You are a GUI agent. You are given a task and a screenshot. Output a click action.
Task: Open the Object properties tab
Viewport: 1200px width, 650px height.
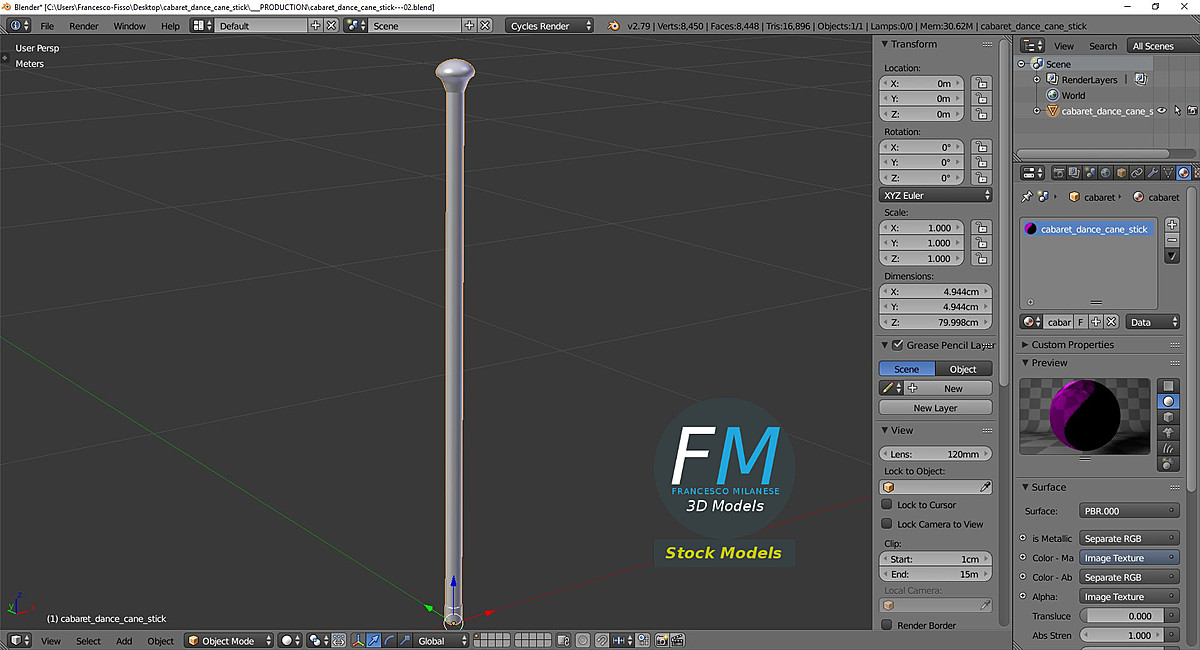pyautogui.click(x=1122, y=173)
